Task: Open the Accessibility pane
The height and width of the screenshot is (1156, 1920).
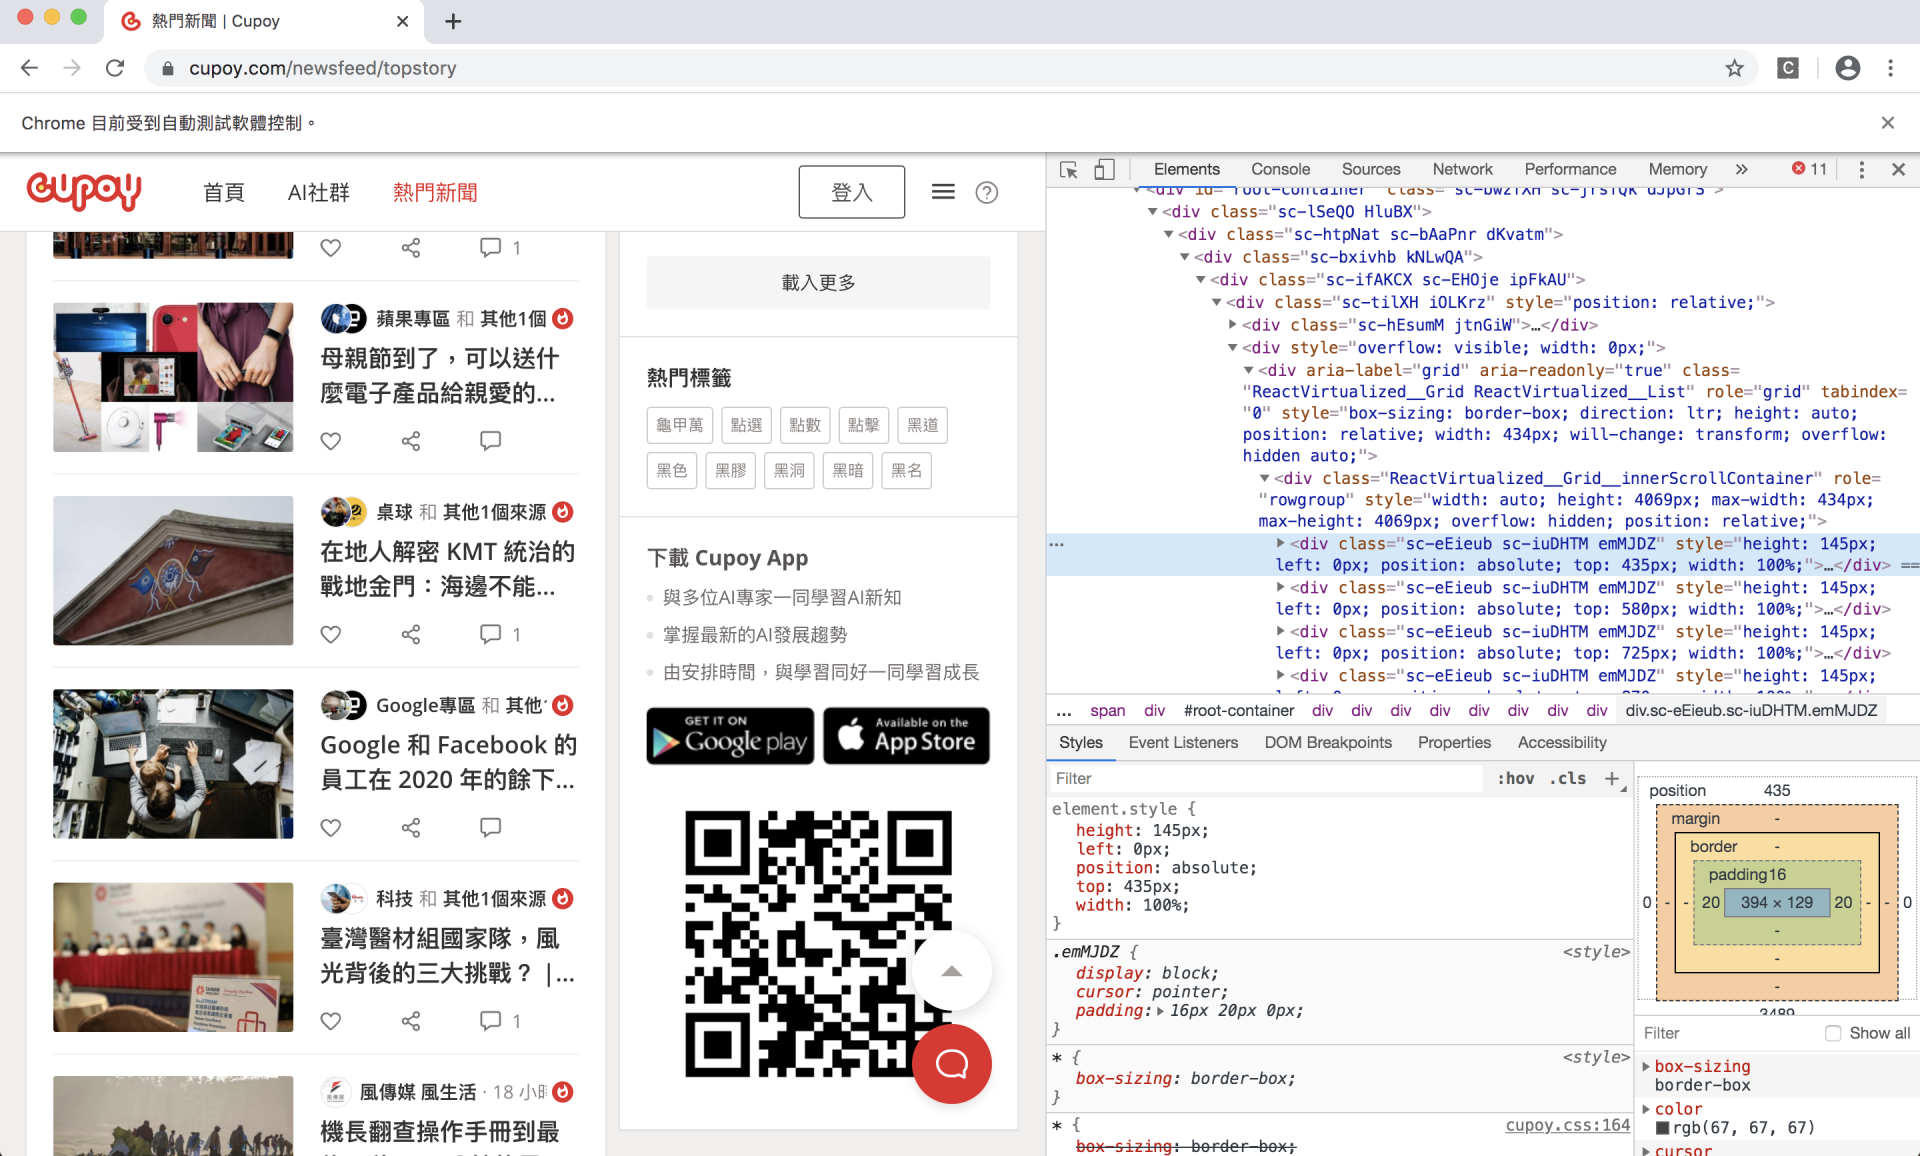Action: click(1562, 742)
